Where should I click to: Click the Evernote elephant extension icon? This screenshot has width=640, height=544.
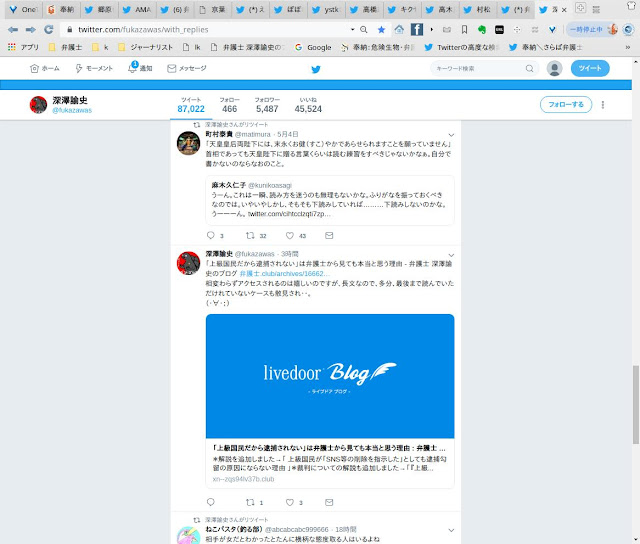pyautogui.click(x=482, y=29)
